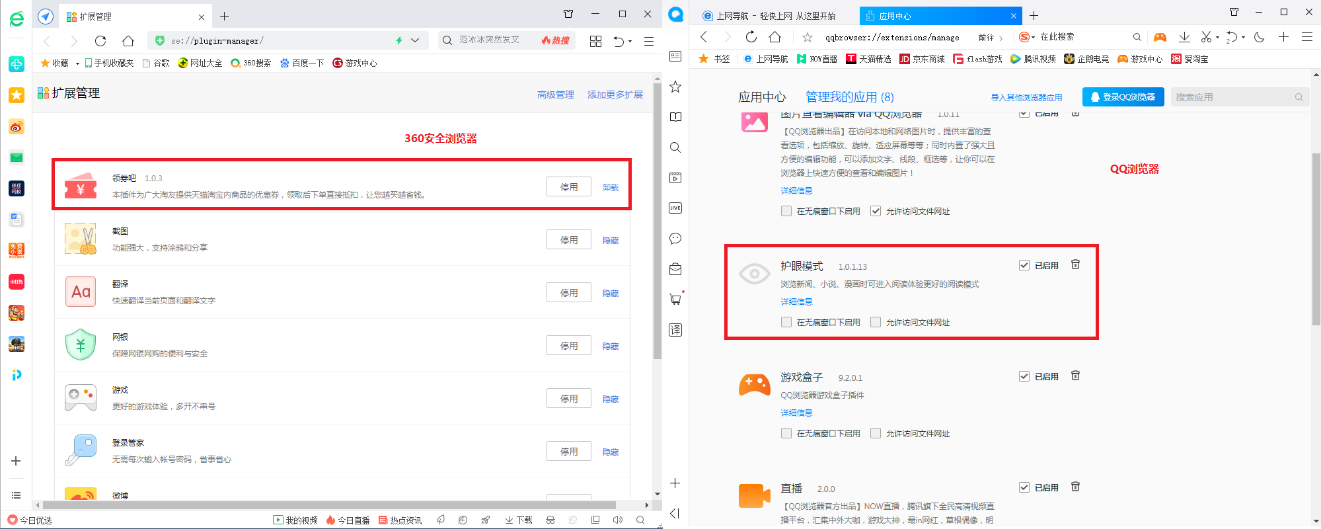Open the shopping cart icon in QQ sidebar
This screenshot has width=1321, height=529.
675,299
